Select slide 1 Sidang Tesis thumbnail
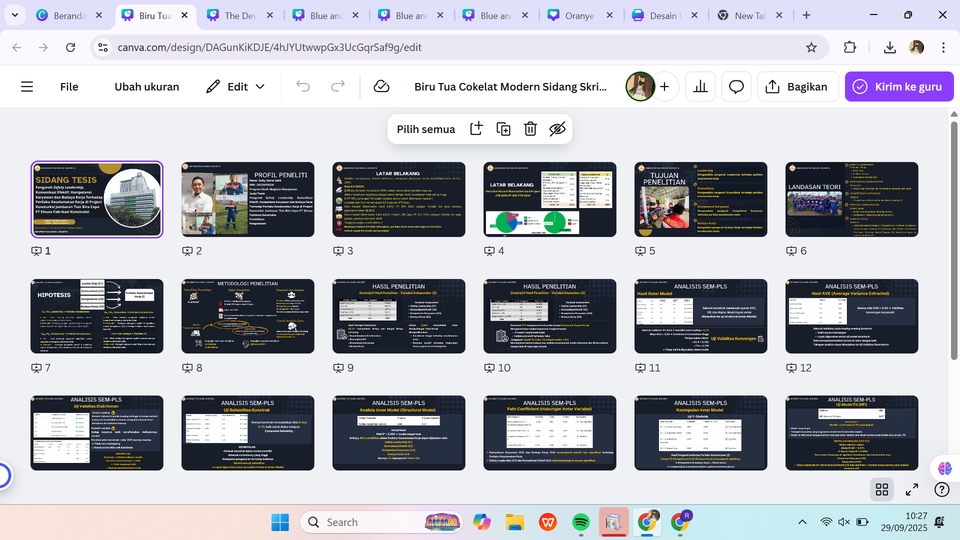960x540 pixels. pos(97,200)
